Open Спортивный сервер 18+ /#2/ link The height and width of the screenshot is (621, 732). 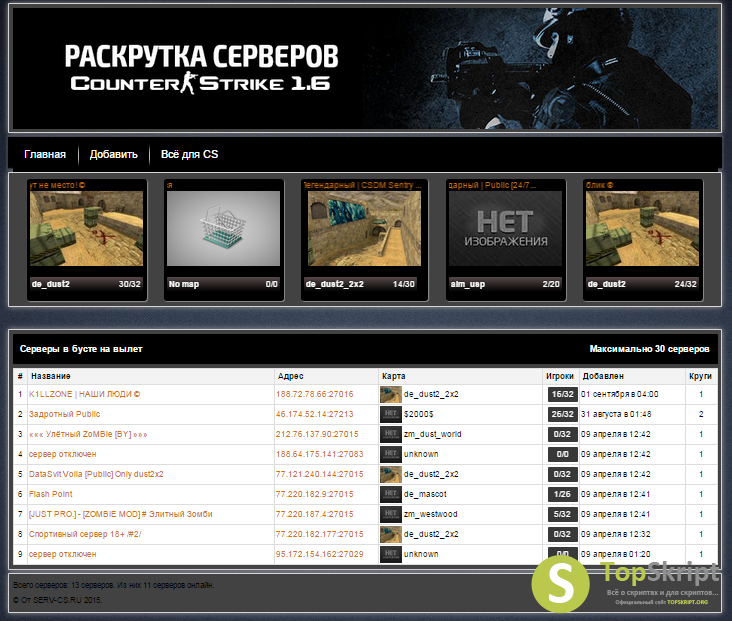[x=85, y=534]
